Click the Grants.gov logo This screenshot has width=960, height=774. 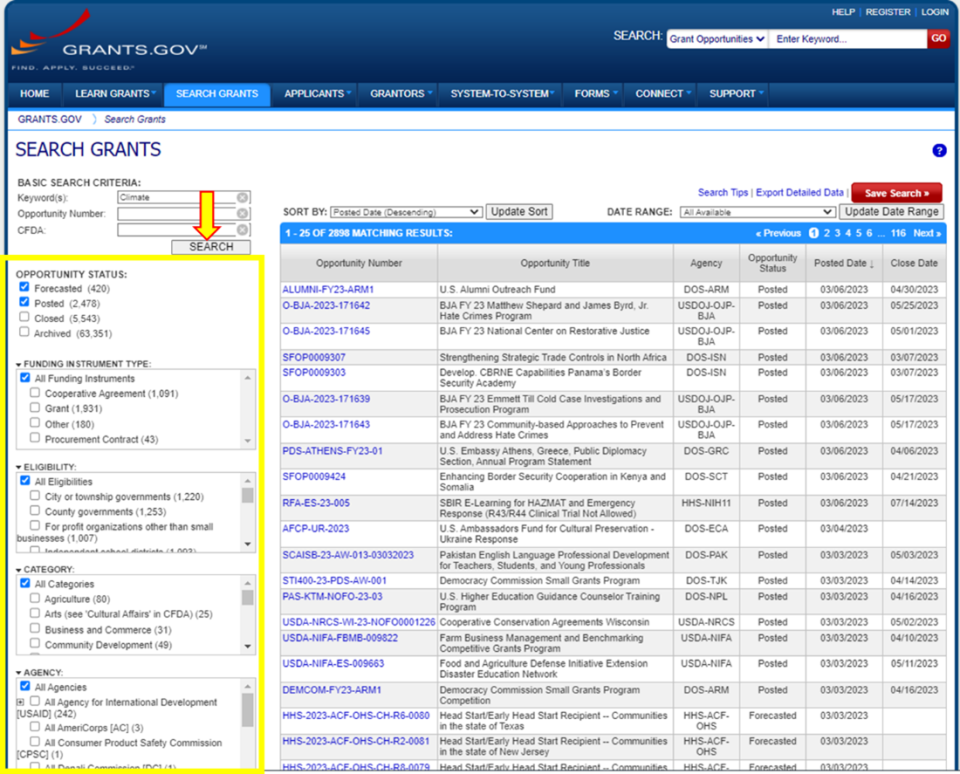tap(108, 42)
